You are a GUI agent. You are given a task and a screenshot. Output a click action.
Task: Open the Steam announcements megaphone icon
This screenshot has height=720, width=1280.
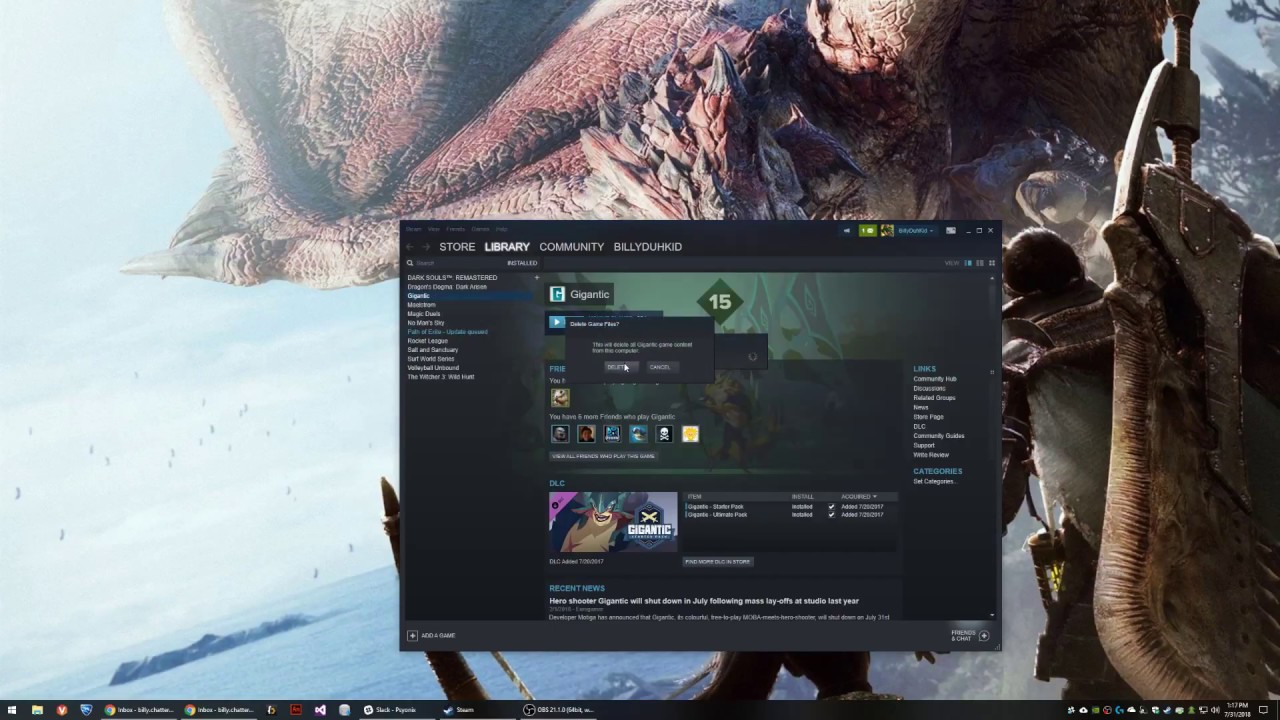tap(846, 231)
